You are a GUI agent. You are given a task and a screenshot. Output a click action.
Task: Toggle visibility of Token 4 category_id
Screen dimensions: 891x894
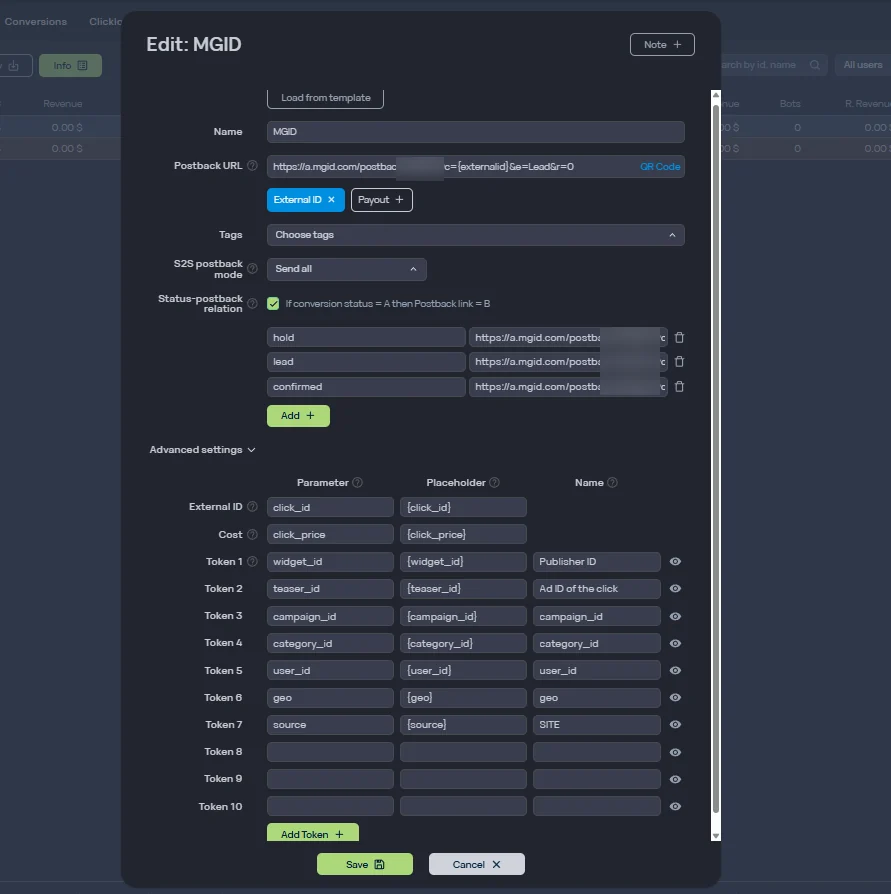click(675, 643)
